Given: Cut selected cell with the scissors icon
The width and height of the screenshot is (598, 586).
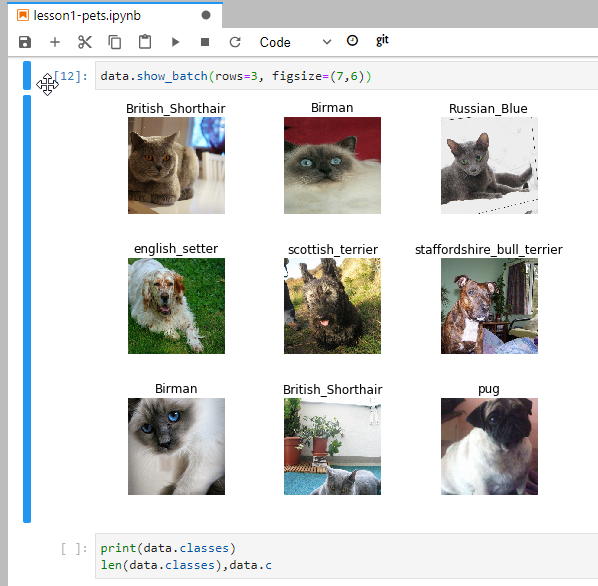Looking at the screenshot, I should click(x=85, y=42).
